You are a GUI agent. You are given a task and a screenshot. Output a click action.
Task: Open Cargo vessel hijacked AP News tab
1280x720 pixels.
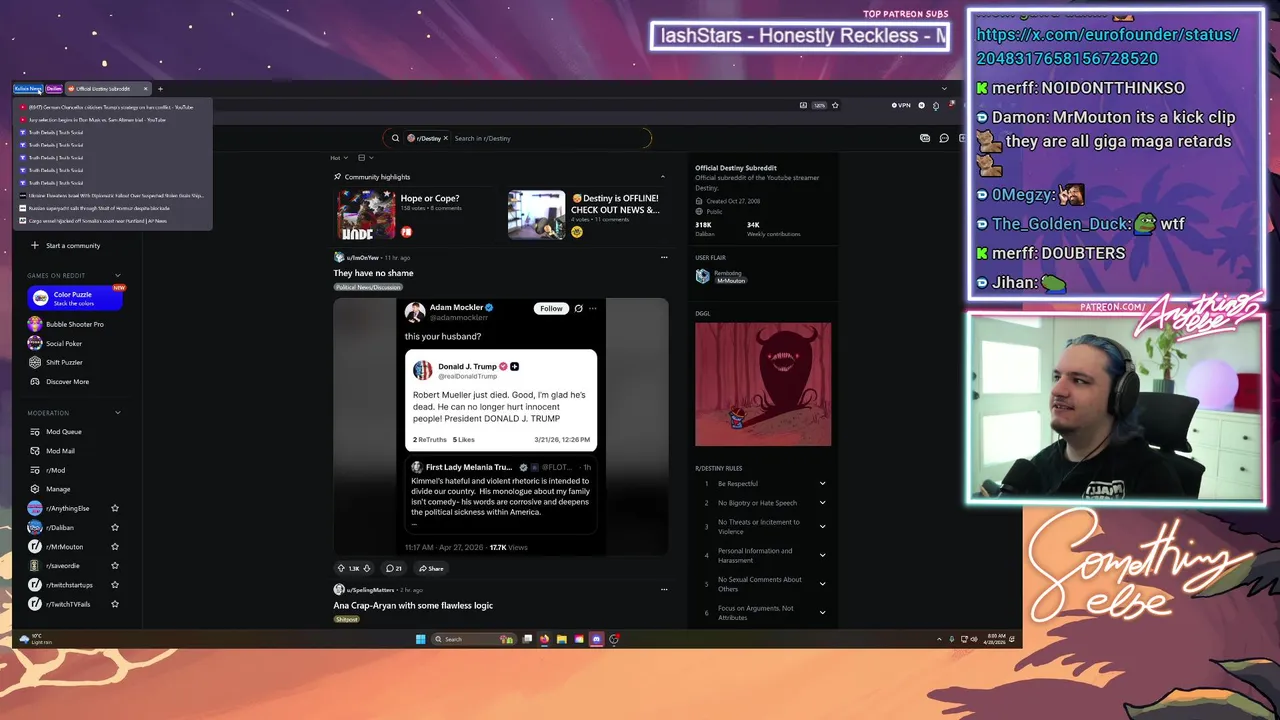click(x=113, y=220)
